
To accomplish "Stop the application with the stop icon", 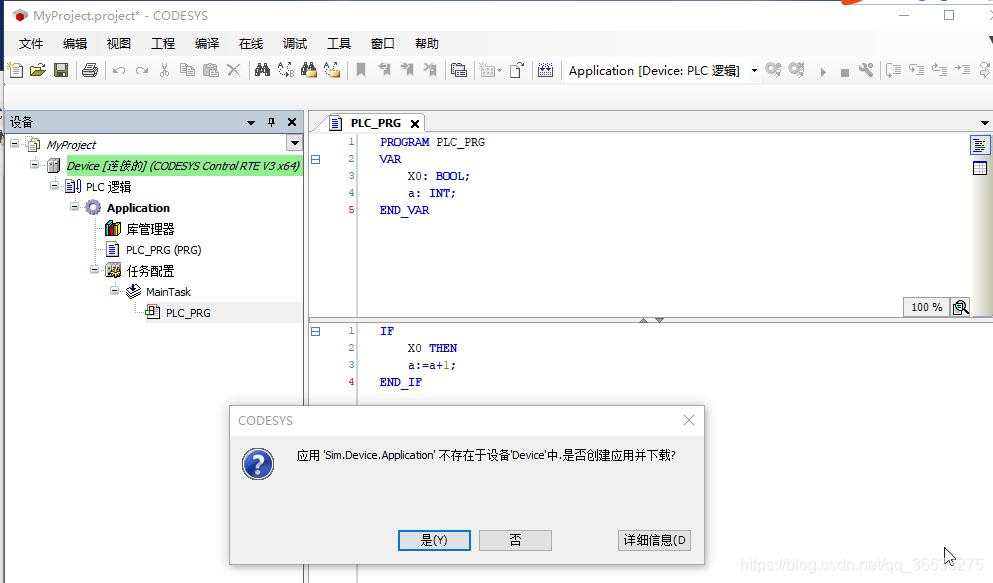I will click(844, 72).
